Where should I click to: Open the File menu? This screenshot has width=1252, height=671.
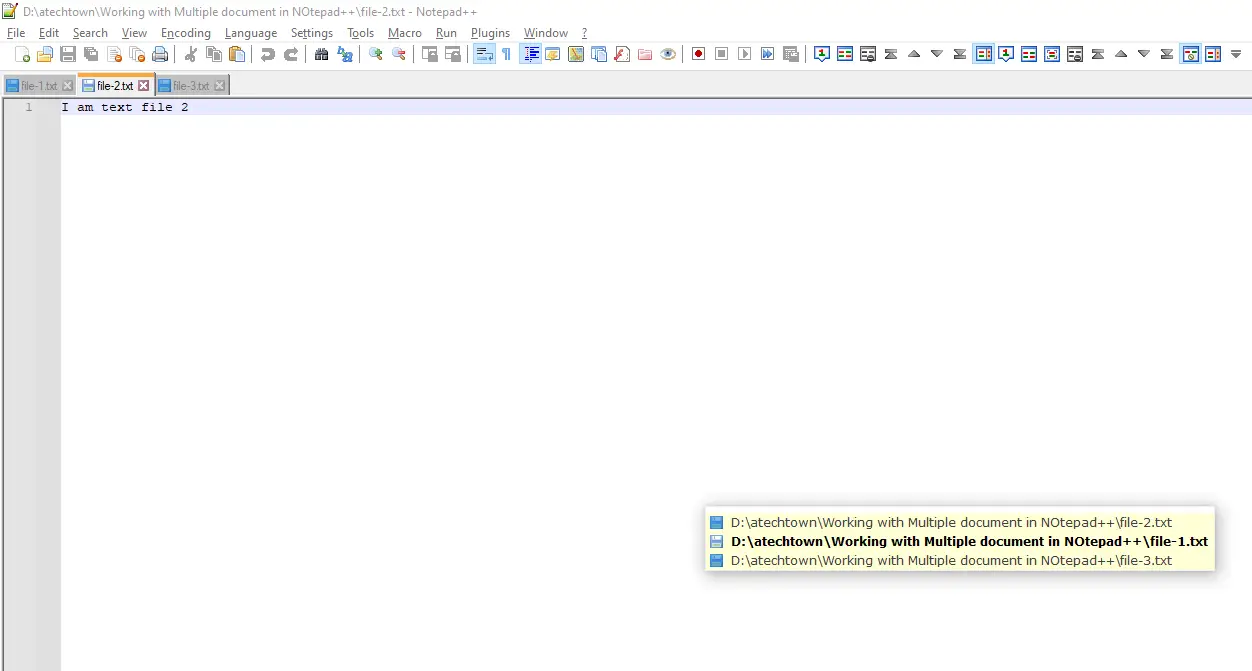(15, 33)
